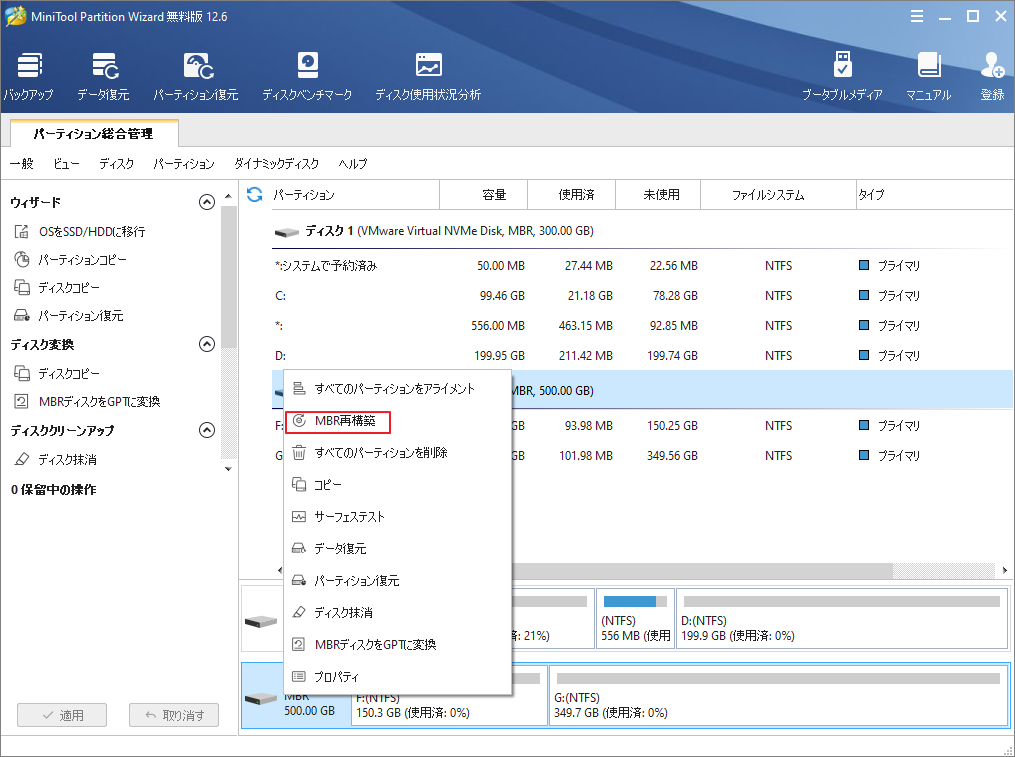Open the ディスク menu
Screen dimensions: 1015x757
(116, 163)
